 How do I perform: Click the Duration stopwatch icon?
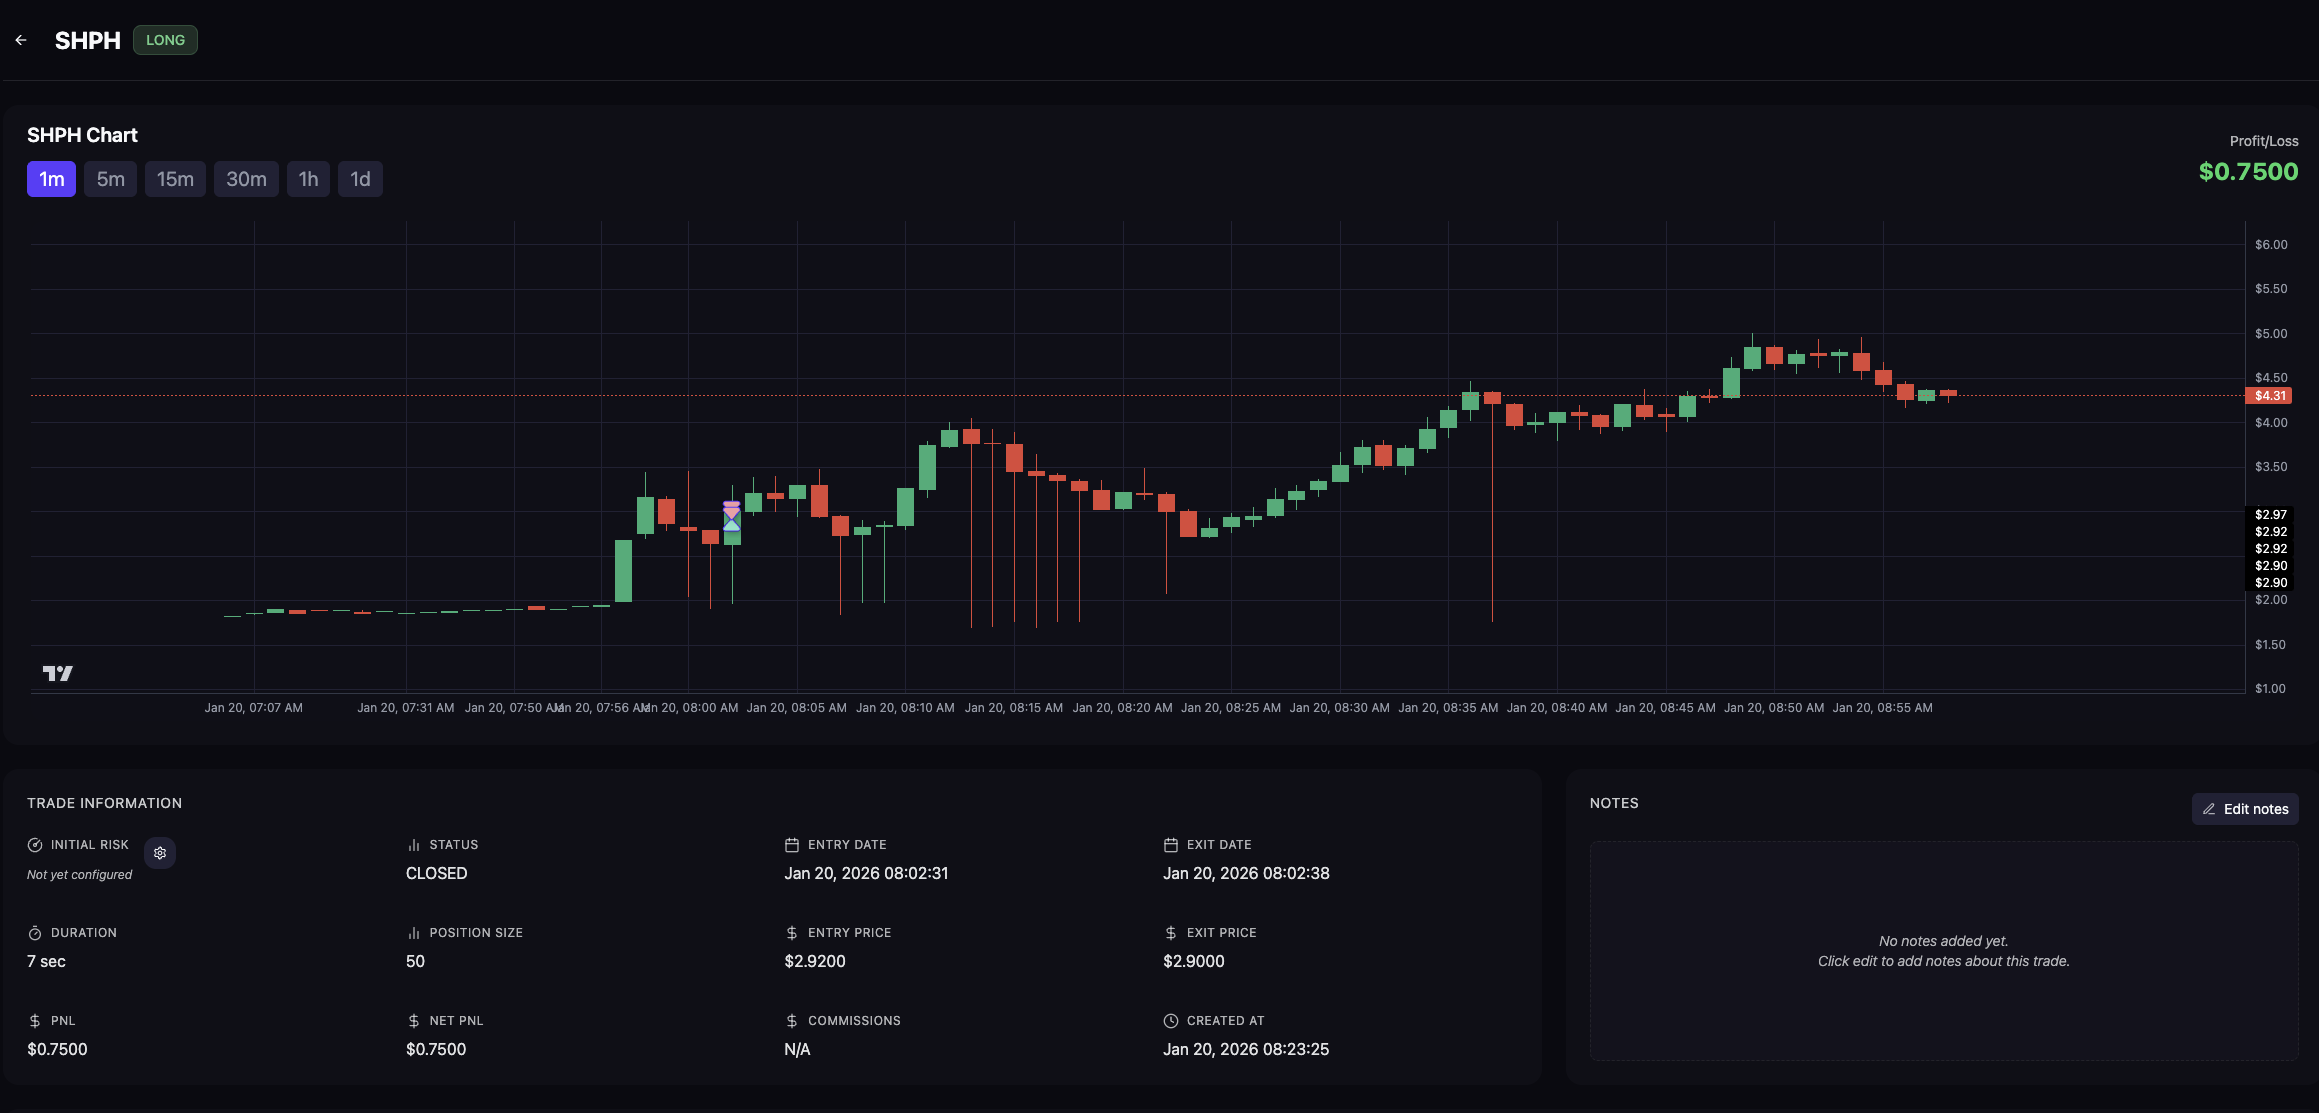tap(35, 933)
